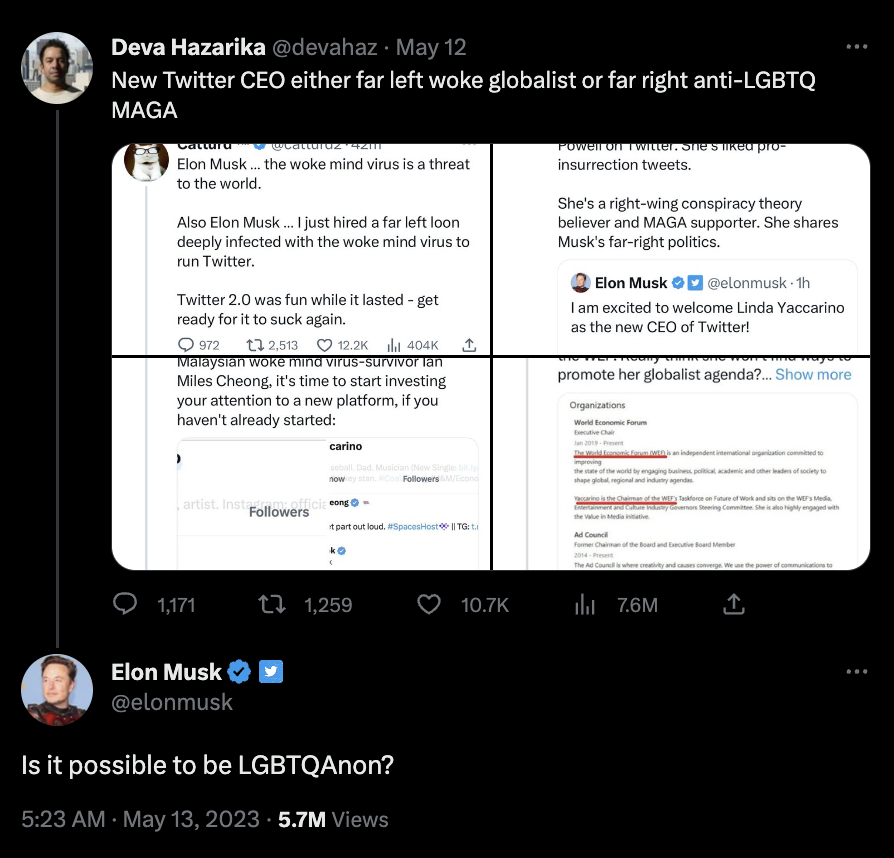Screen dimensions: 894x858
Task: Open Elon Musk's profile avatar
Action: 57,691
